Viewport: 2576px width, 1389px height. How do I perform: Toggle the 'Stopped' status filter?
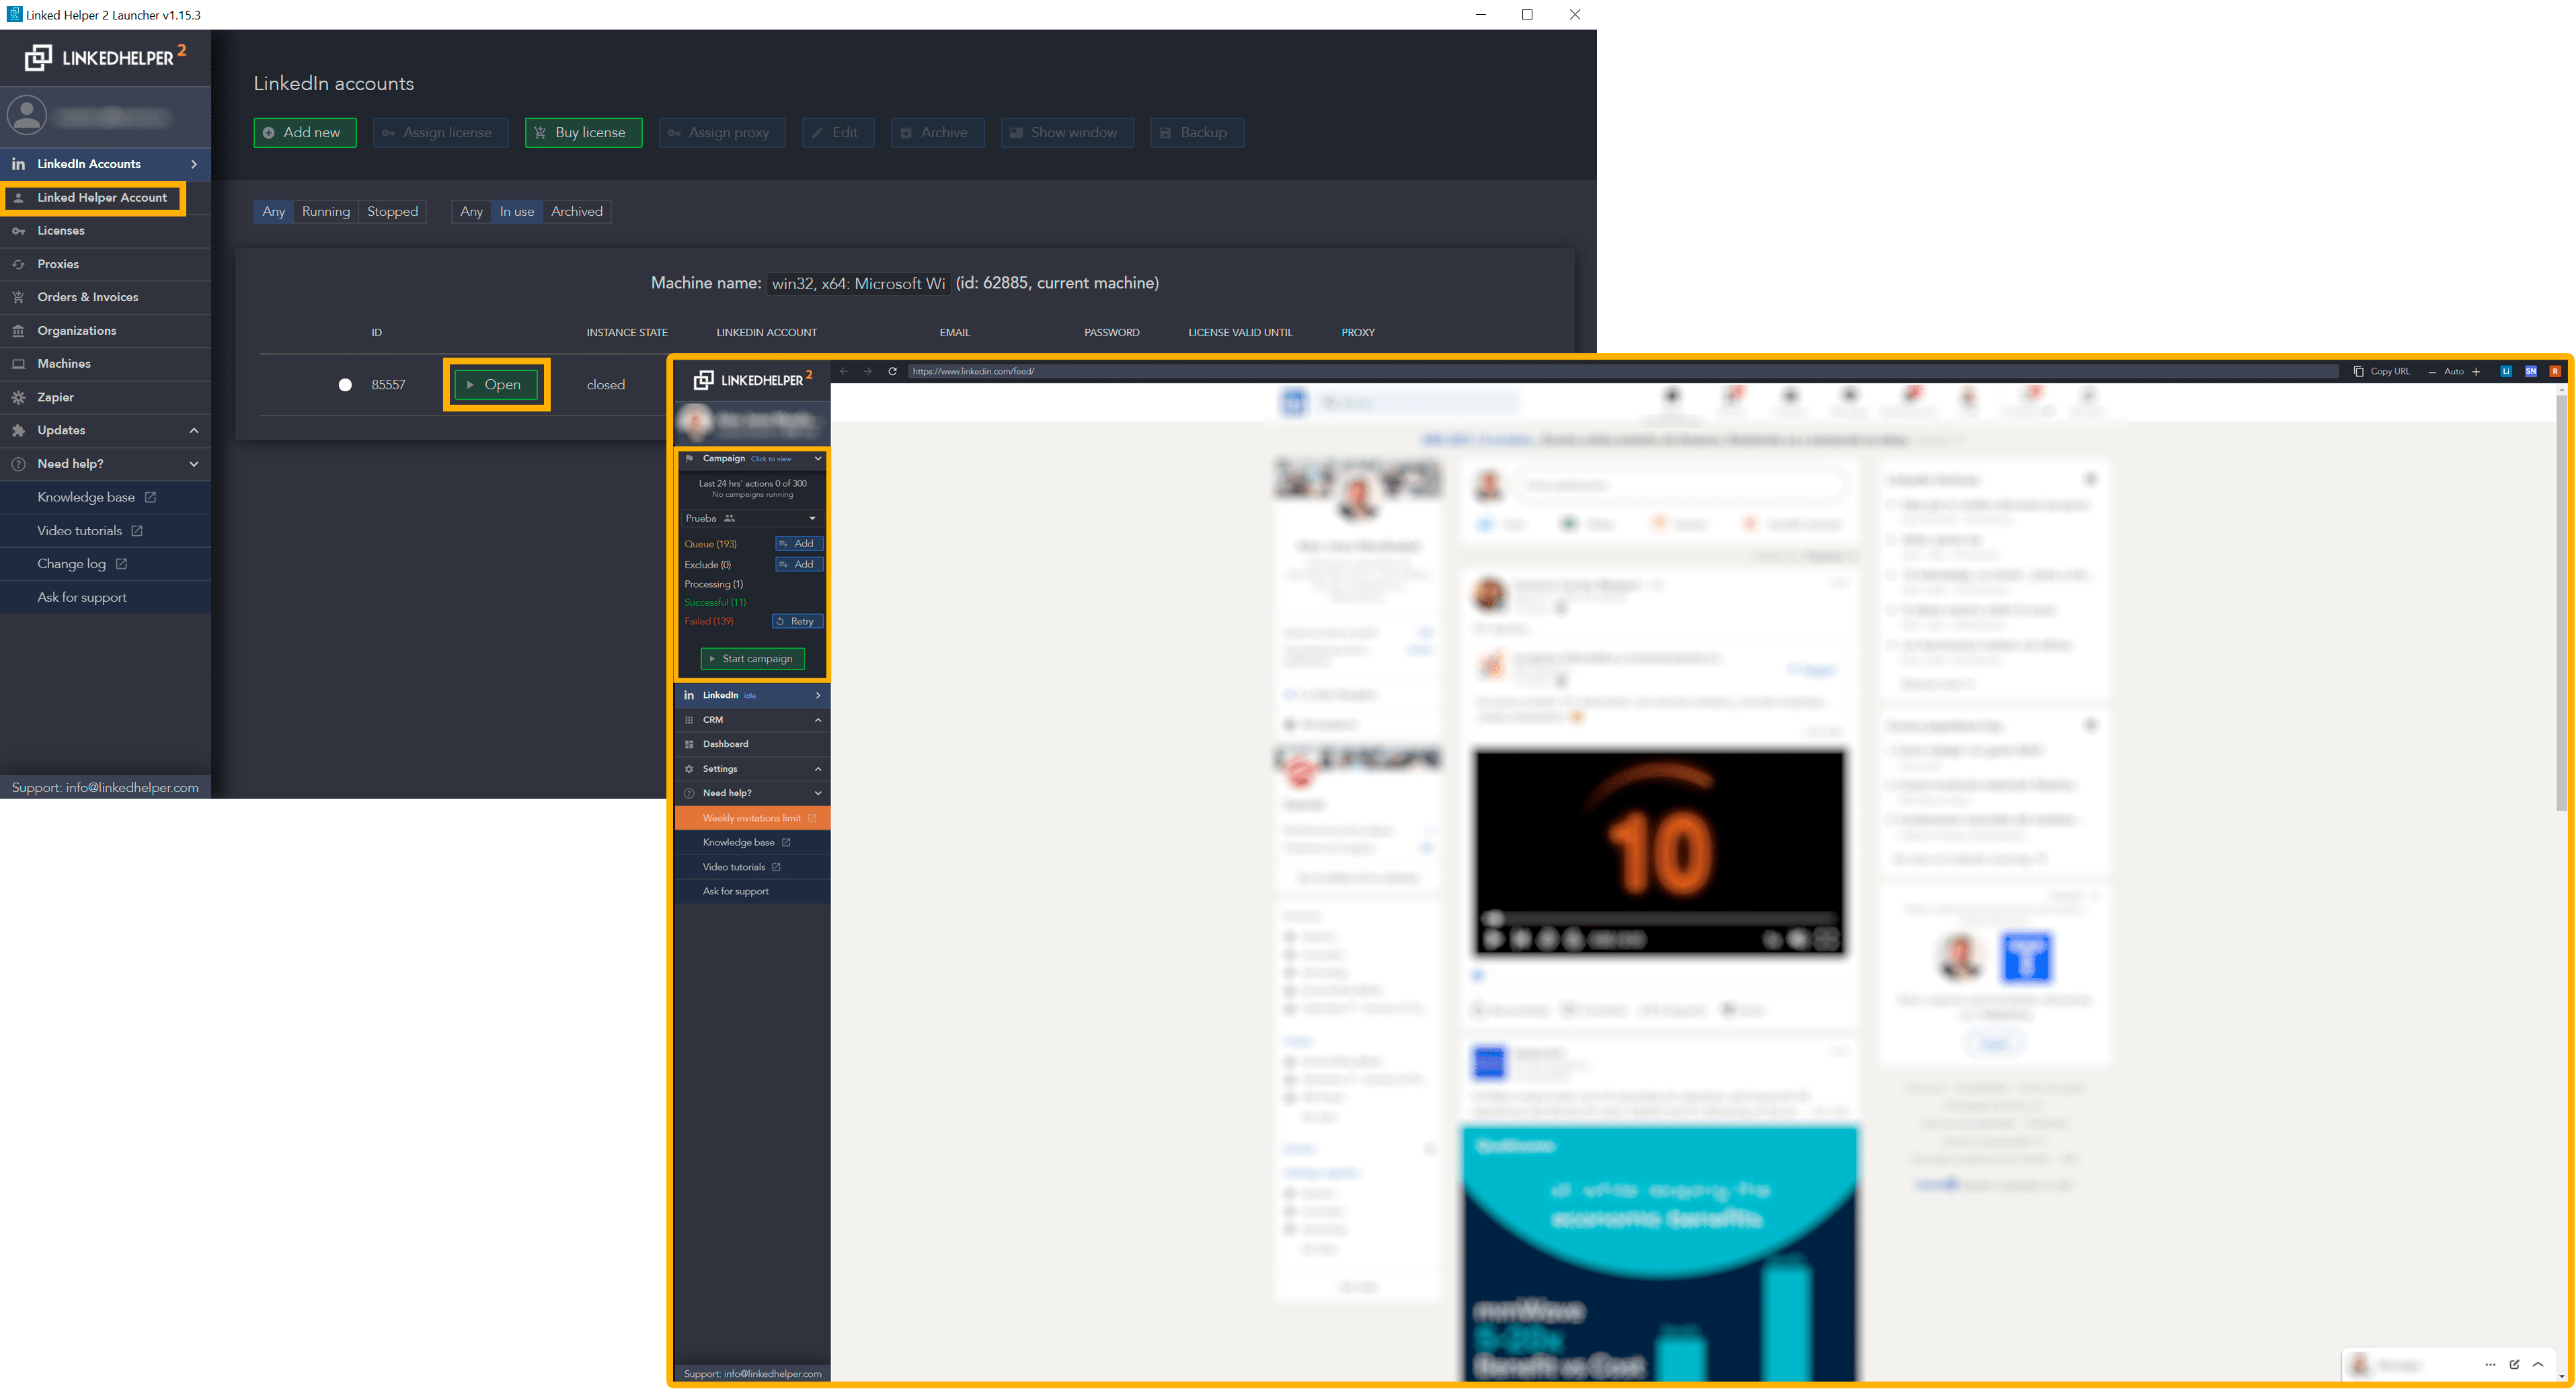[x=392, y=210]
